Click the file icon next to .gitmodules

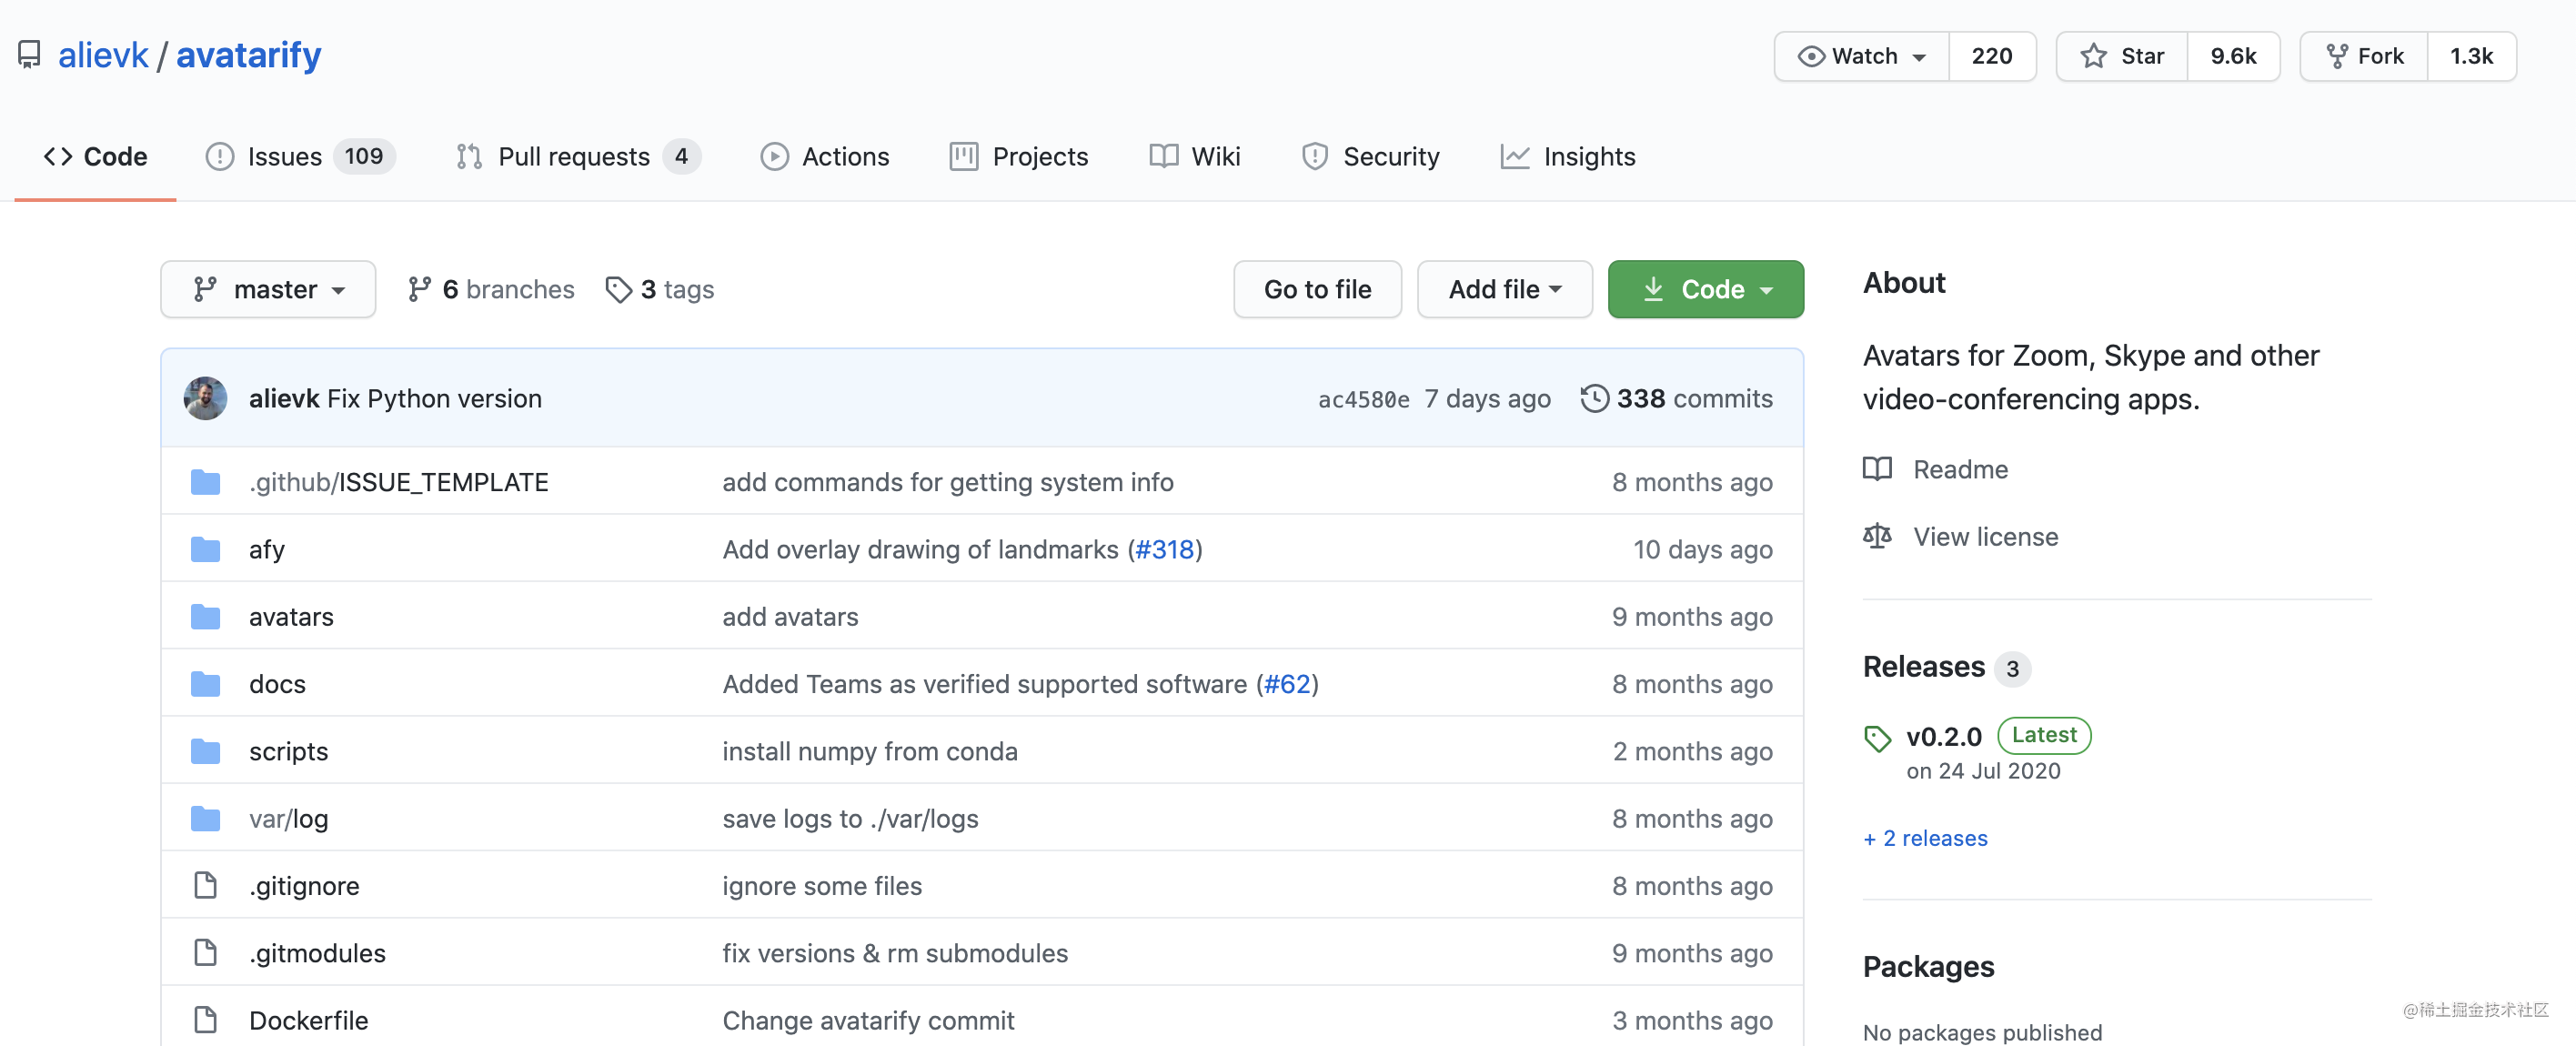(x=205, y=953)
